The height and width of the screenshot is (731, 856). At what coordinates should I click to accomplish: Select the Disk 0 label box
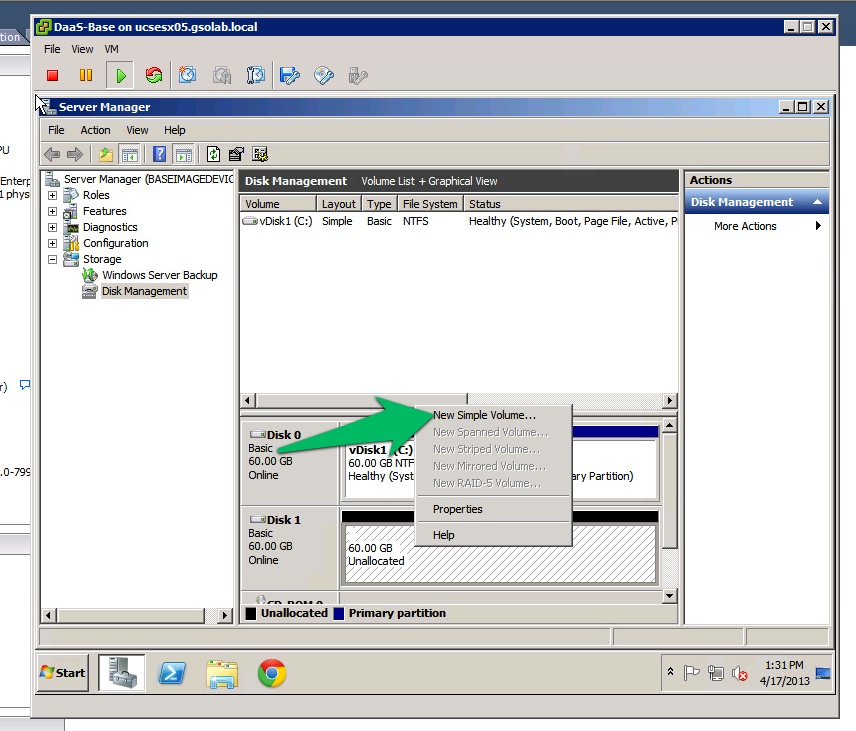pyautogui.click(x=290, y=462)
